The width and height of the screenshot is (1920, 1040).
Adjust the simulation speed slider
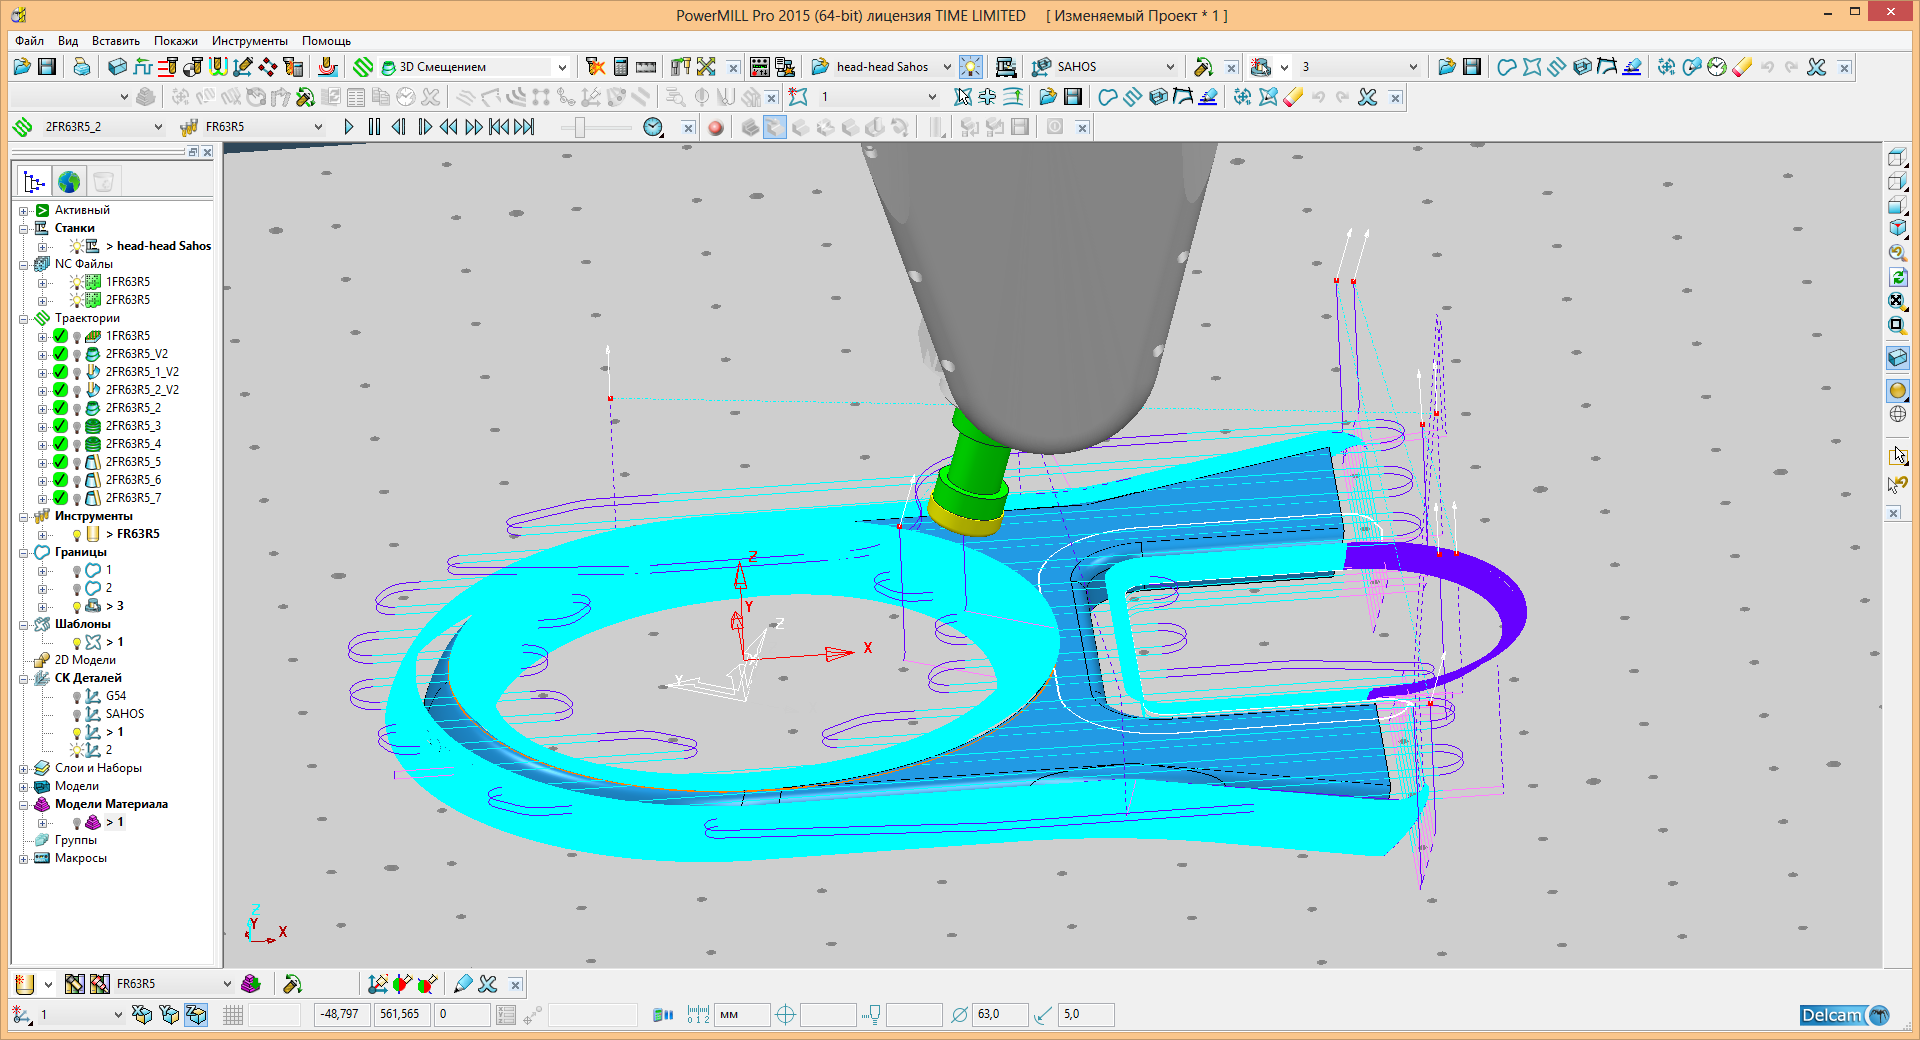point(580,127)
